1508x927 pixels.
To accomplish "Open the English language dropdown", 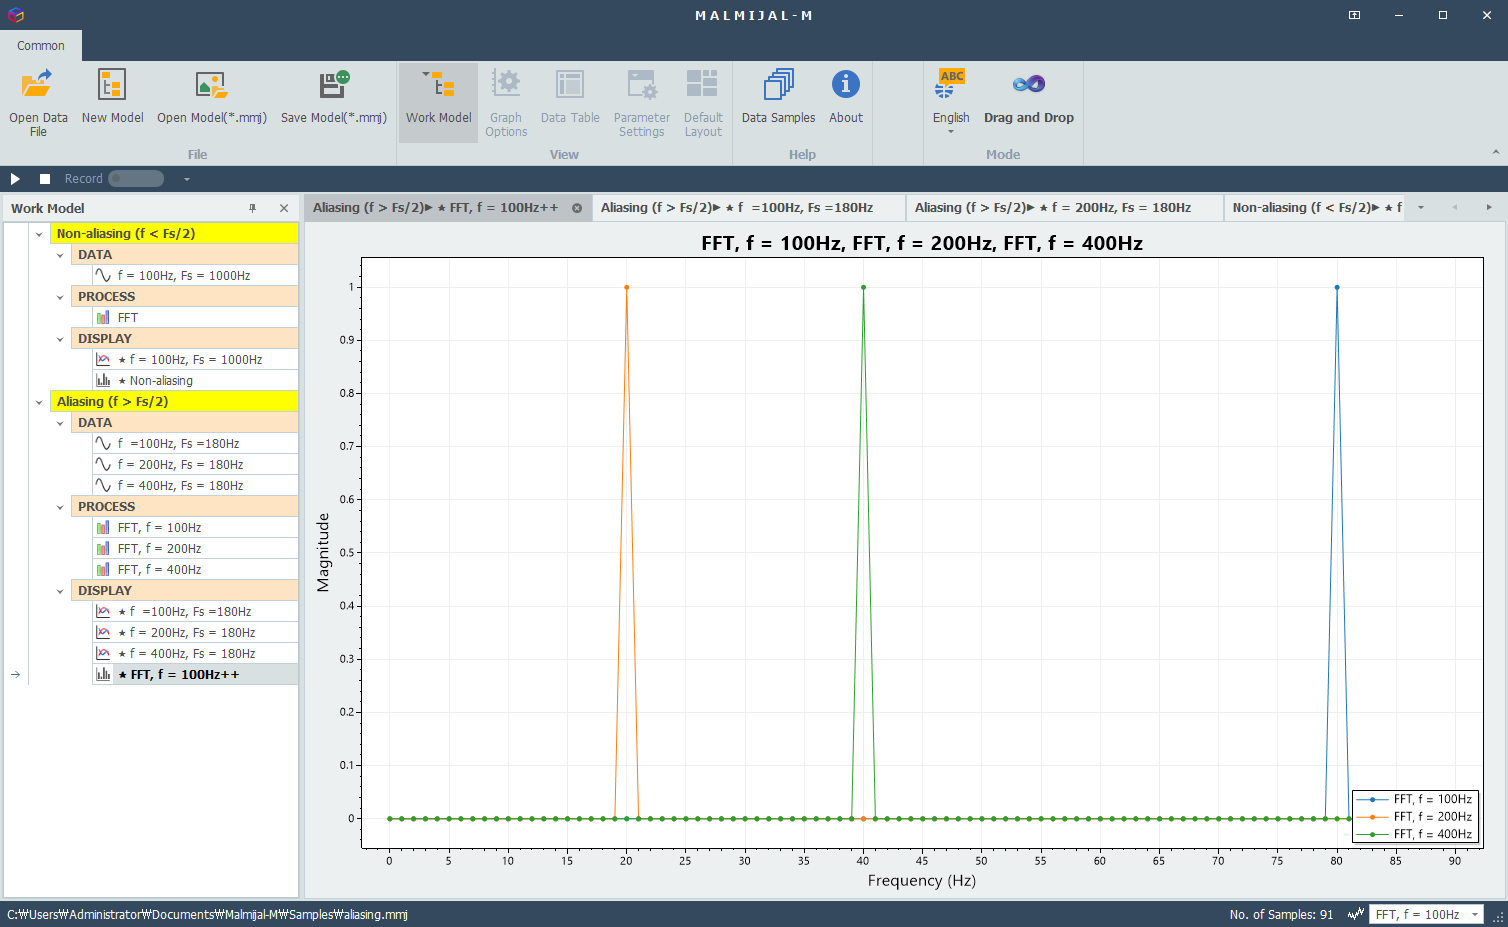I will pyautogui.click(x=951, y=102).
